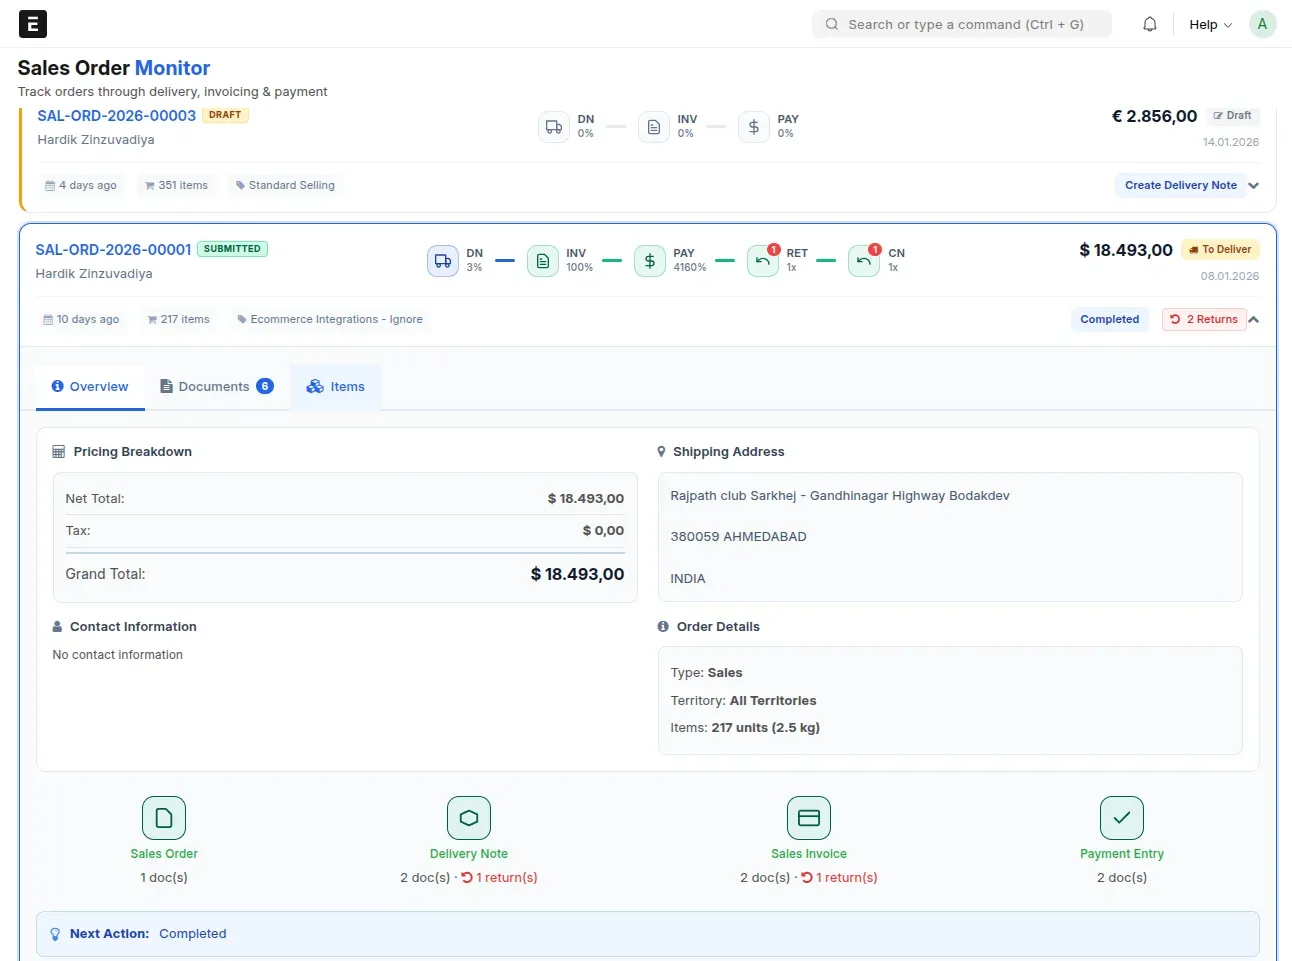This screenshot has width=1292, height=961.
Task: Click the 380059 AHMEDABAD address line
Action: [738, 537]
